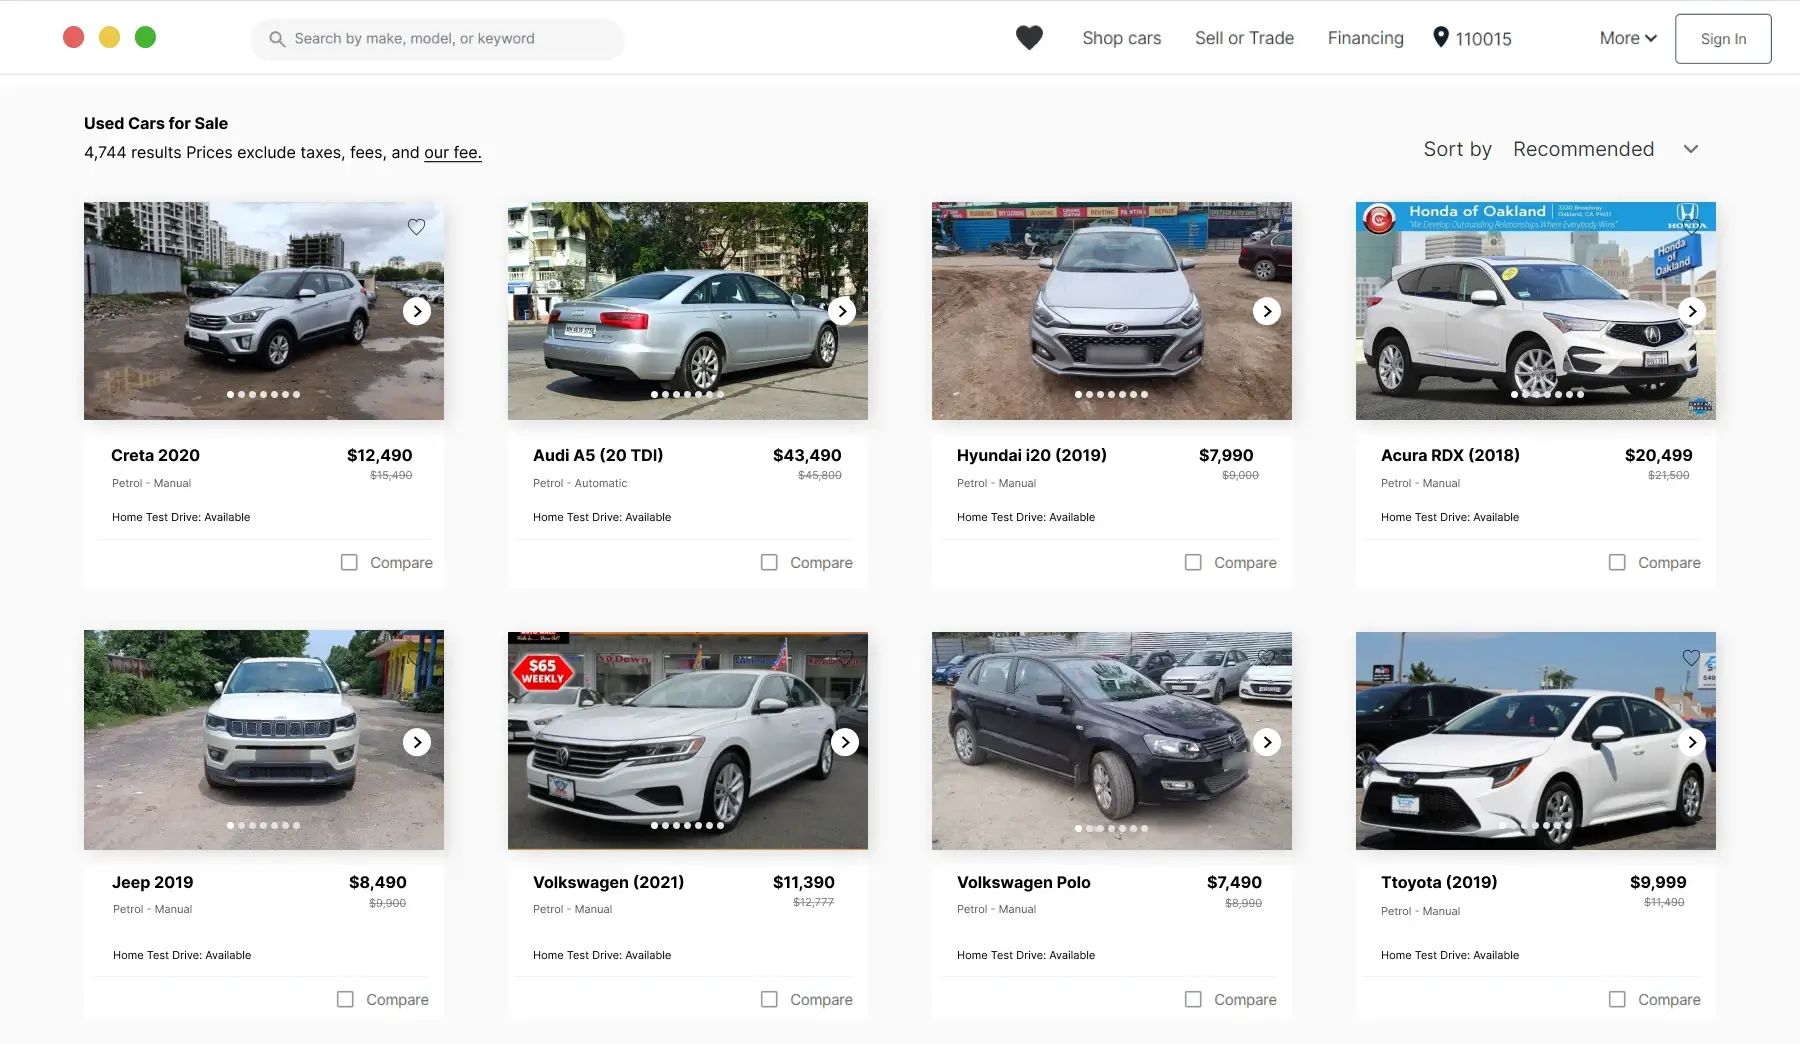Click the Creta 2020 car photo
This screenshot has width=1800, height=1044.
point(264,311)
